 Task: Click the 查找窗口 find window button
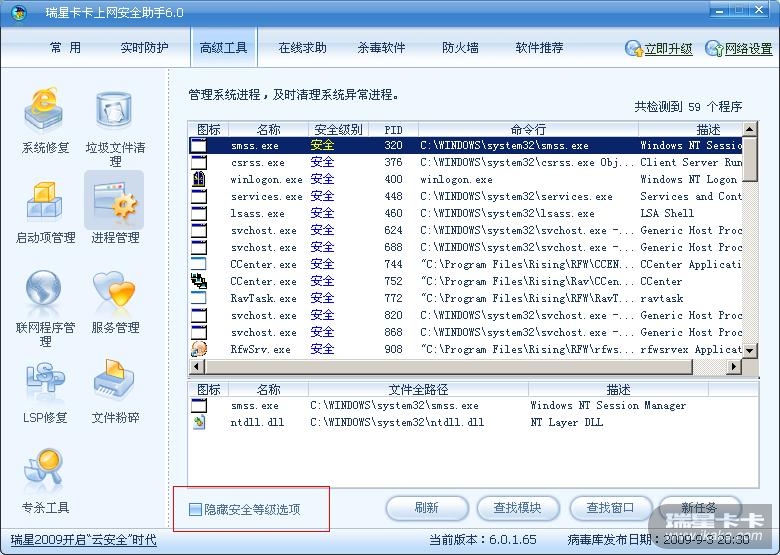click(610, 508)
